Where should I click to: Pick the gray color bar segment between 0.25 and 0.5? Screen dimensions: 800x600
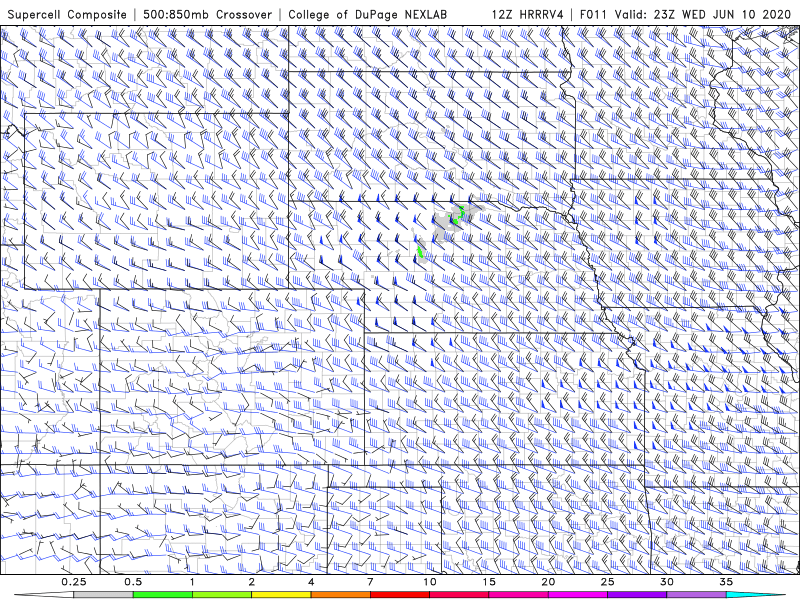[103, 595]
